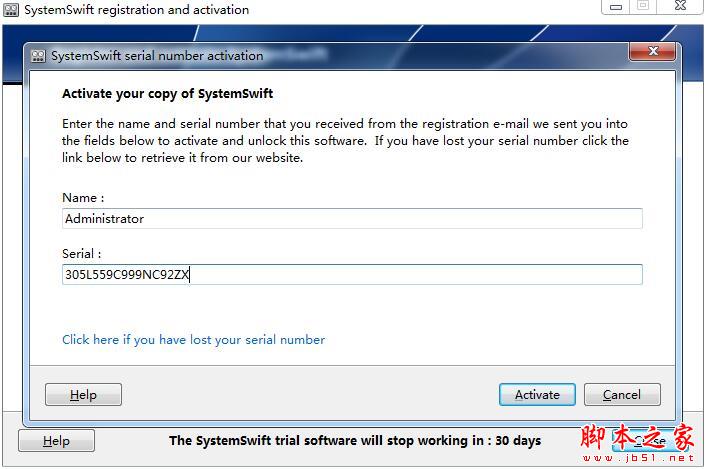This screenshot has height=469, width=706.
Task: Click the 'Name :' field label
Action: tap(83, 198)
